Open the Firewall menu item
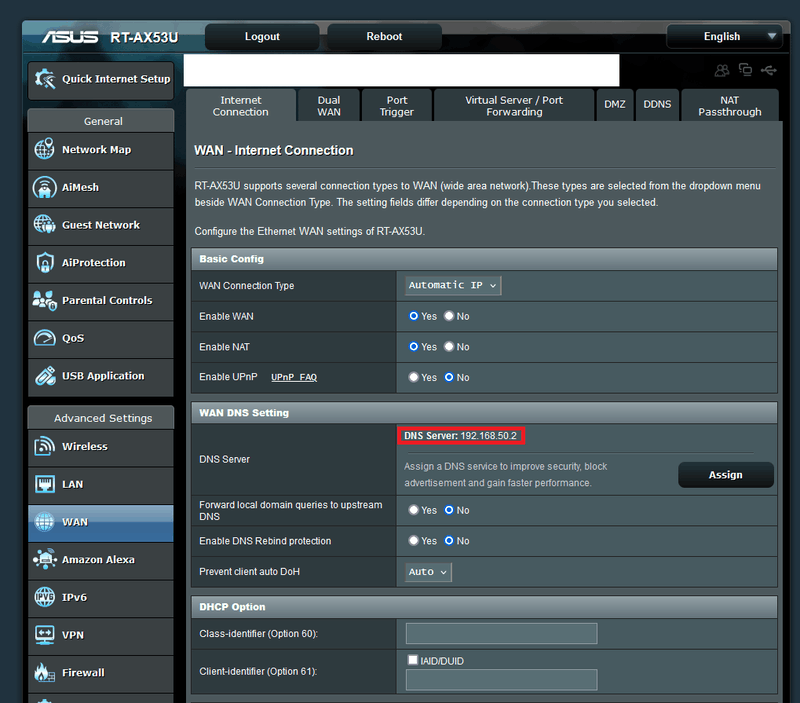 pyautogui.click(x=101, y=674)
